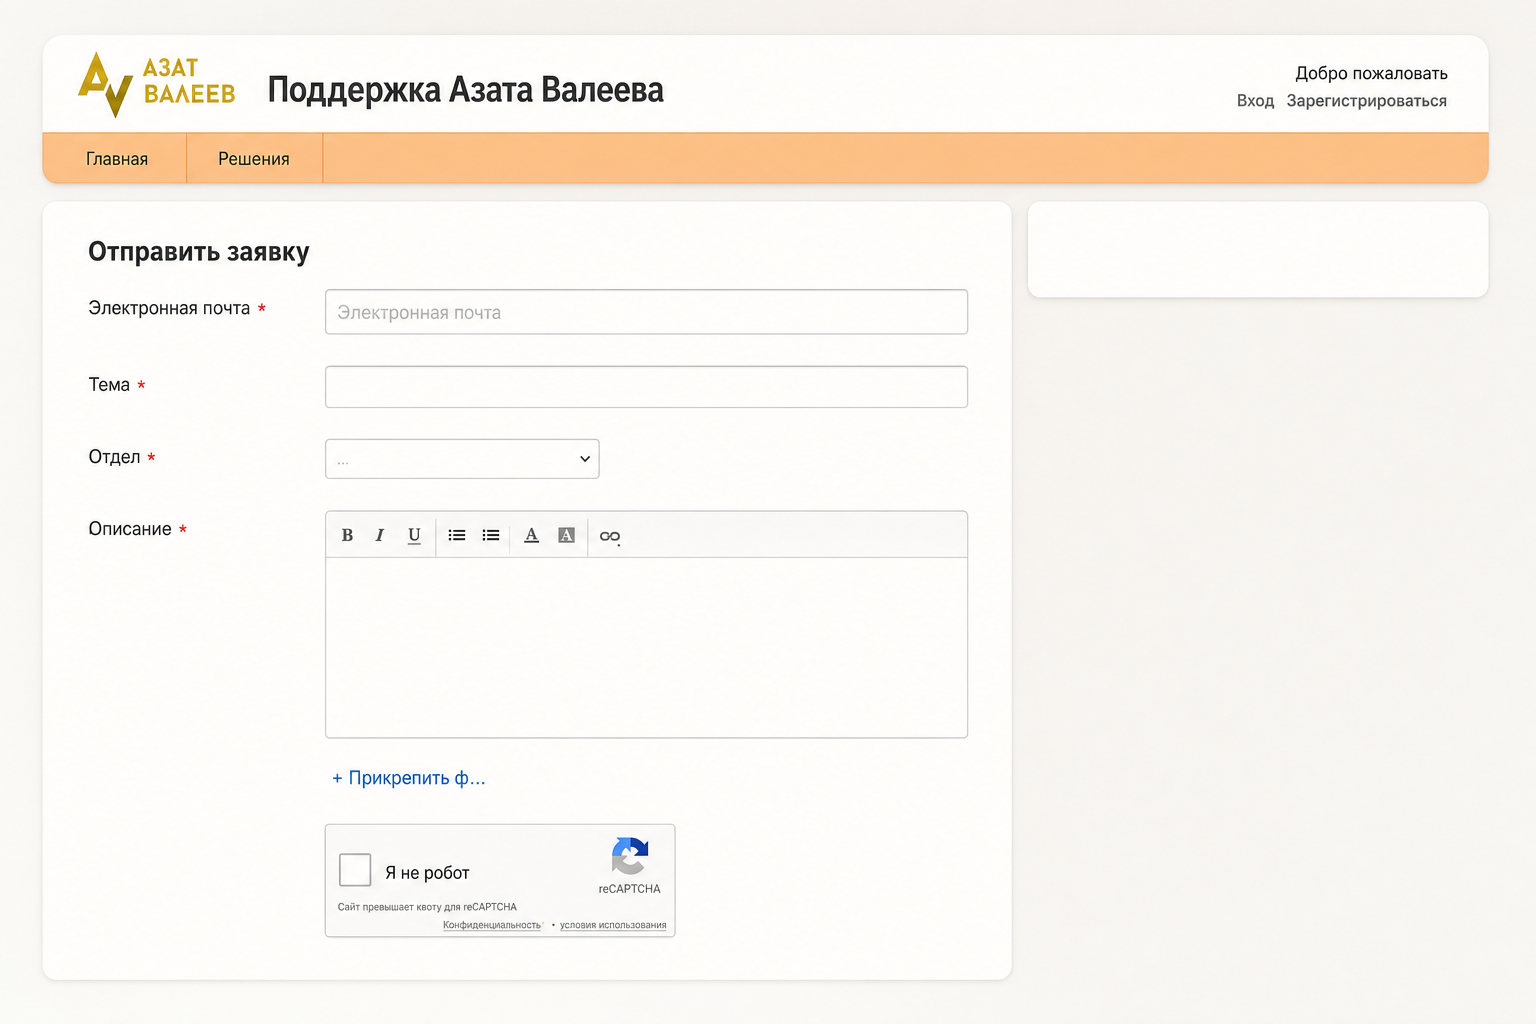This screenshot has width=1536, height=1024.
Task: Check the Я не робот checkbox
Action: pos(355,870)
